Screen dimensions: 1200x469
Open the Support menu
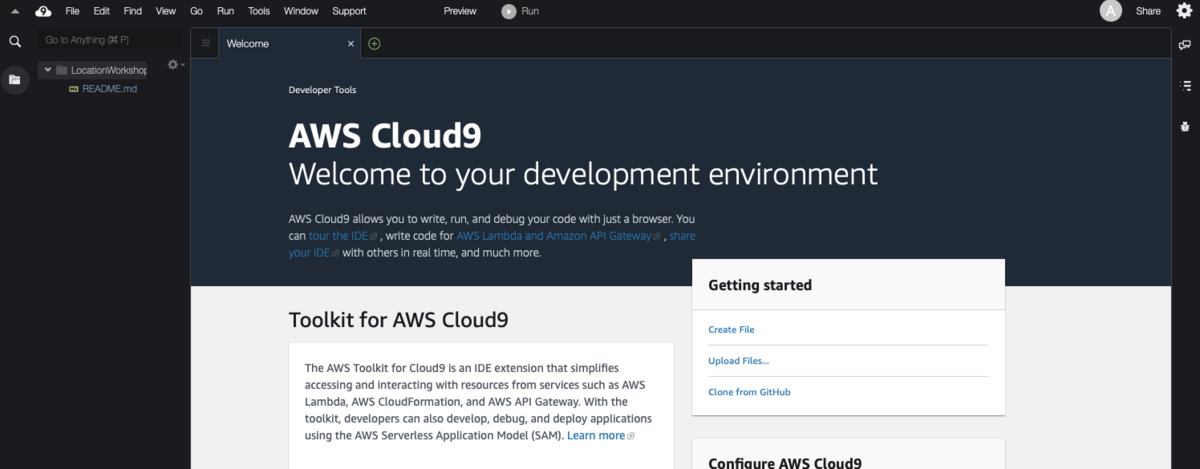click(x=349, y=11)
